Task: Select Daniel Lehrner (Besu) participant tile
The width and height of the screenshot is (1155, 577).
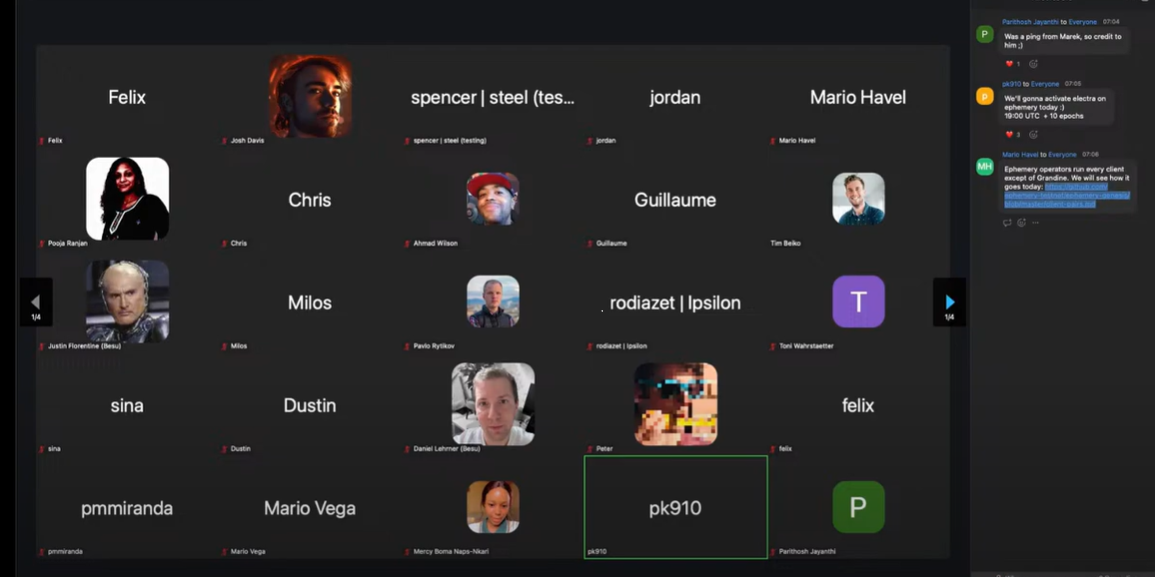Action: pyautogui.click(x=492, y=405)
